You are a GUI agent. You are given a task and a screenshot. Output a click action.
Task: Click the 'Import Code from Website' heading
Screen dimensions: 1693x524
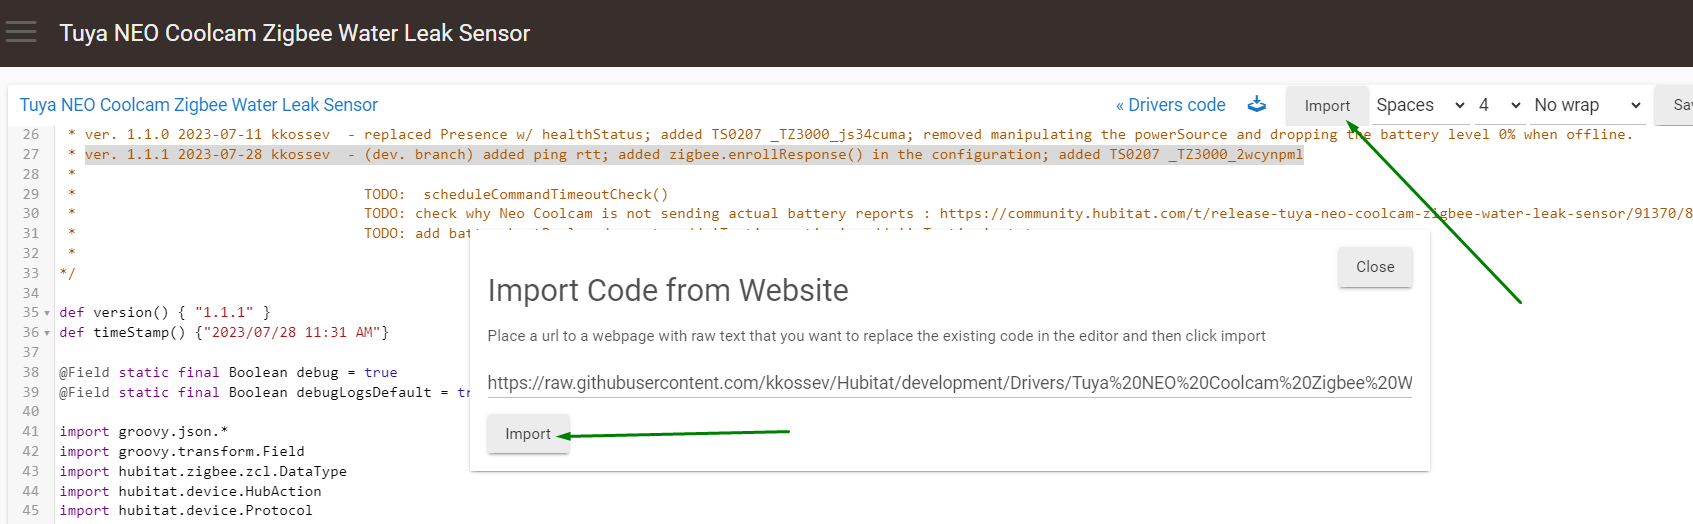pyautogui.click(x=668, y=290)
